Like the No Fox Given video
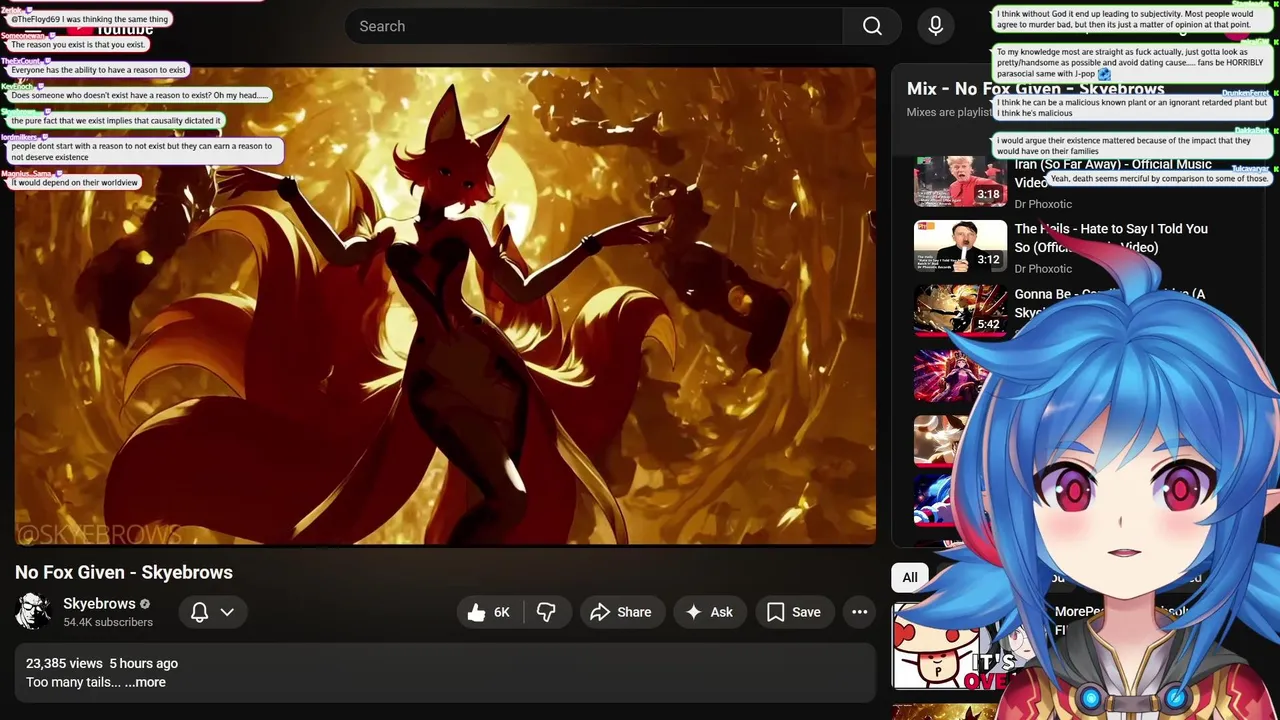Viewport: 1280px width, 720px height. click(x=489, y=612)
